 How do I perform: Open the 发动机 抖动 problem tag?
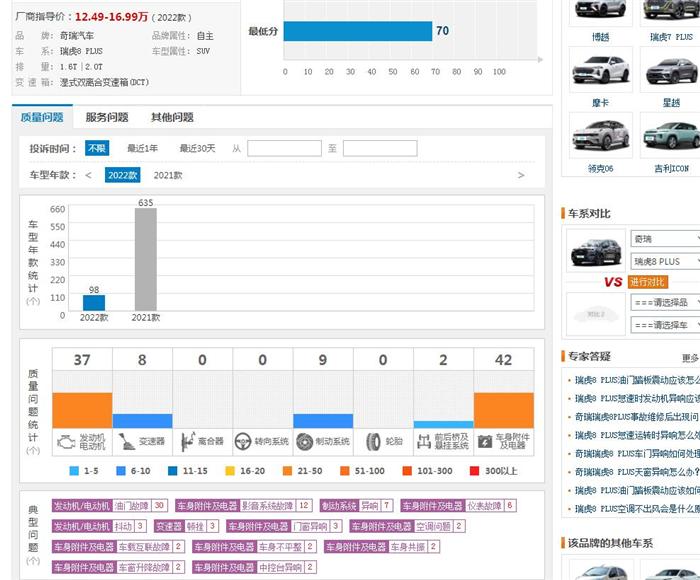[99, 526]
